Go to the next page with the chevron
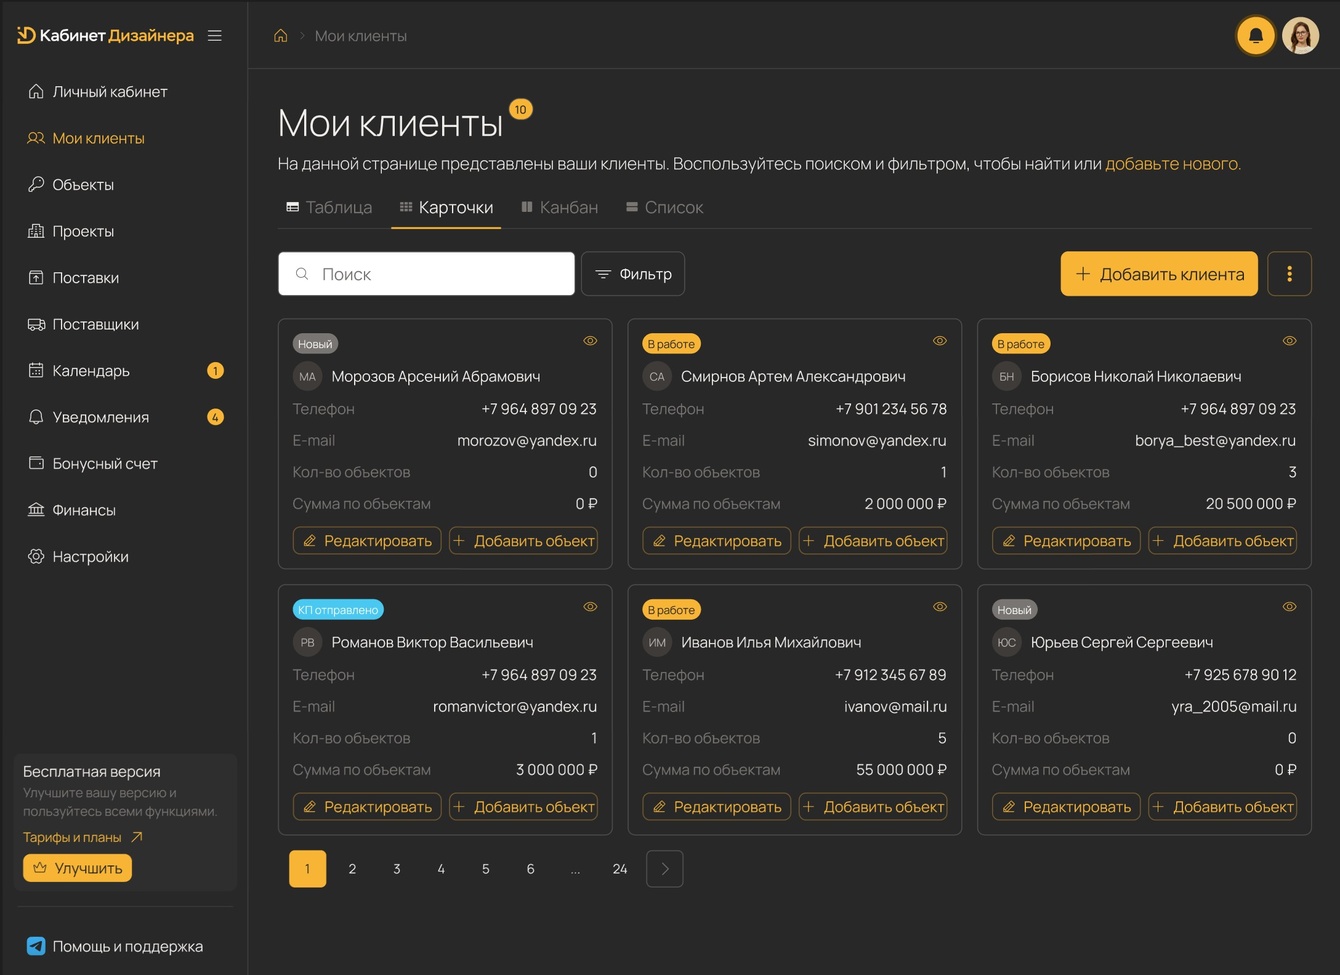This screenshot has width=1340, height=975. [x=665, y=869]
